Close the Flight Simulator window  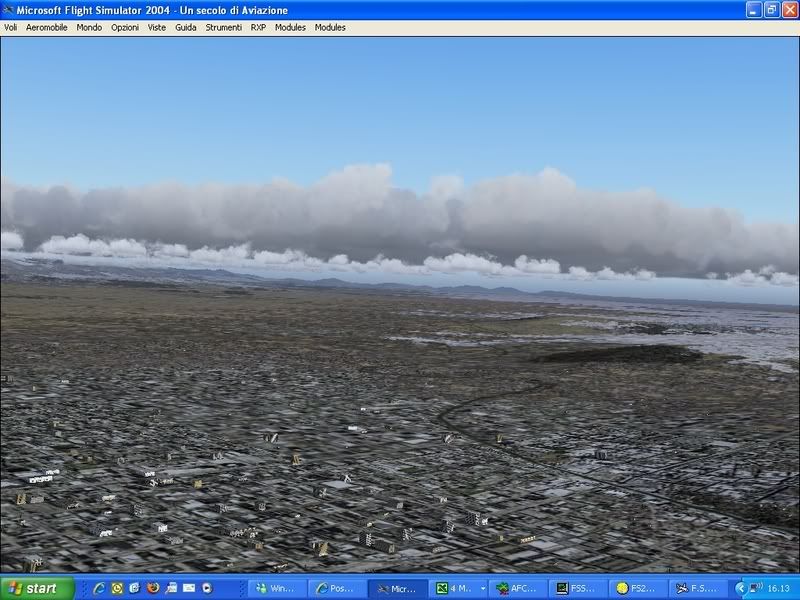pyautogui.click(x=790, y=10)
